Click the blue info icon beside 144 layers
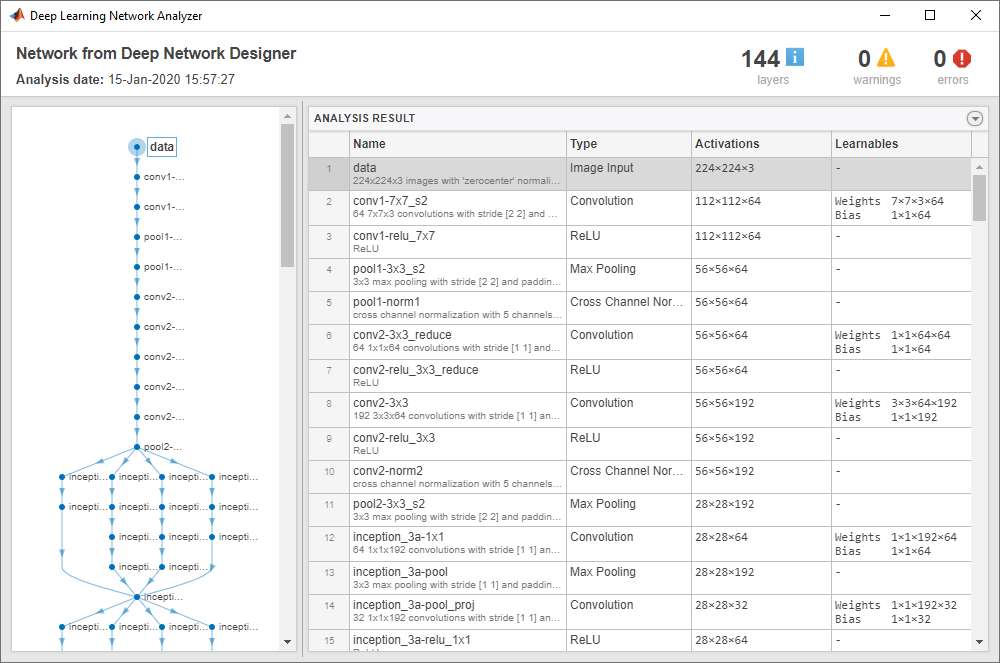This screenshot has height=663, width=1000. pyautogui.click(x=795, y=57)
